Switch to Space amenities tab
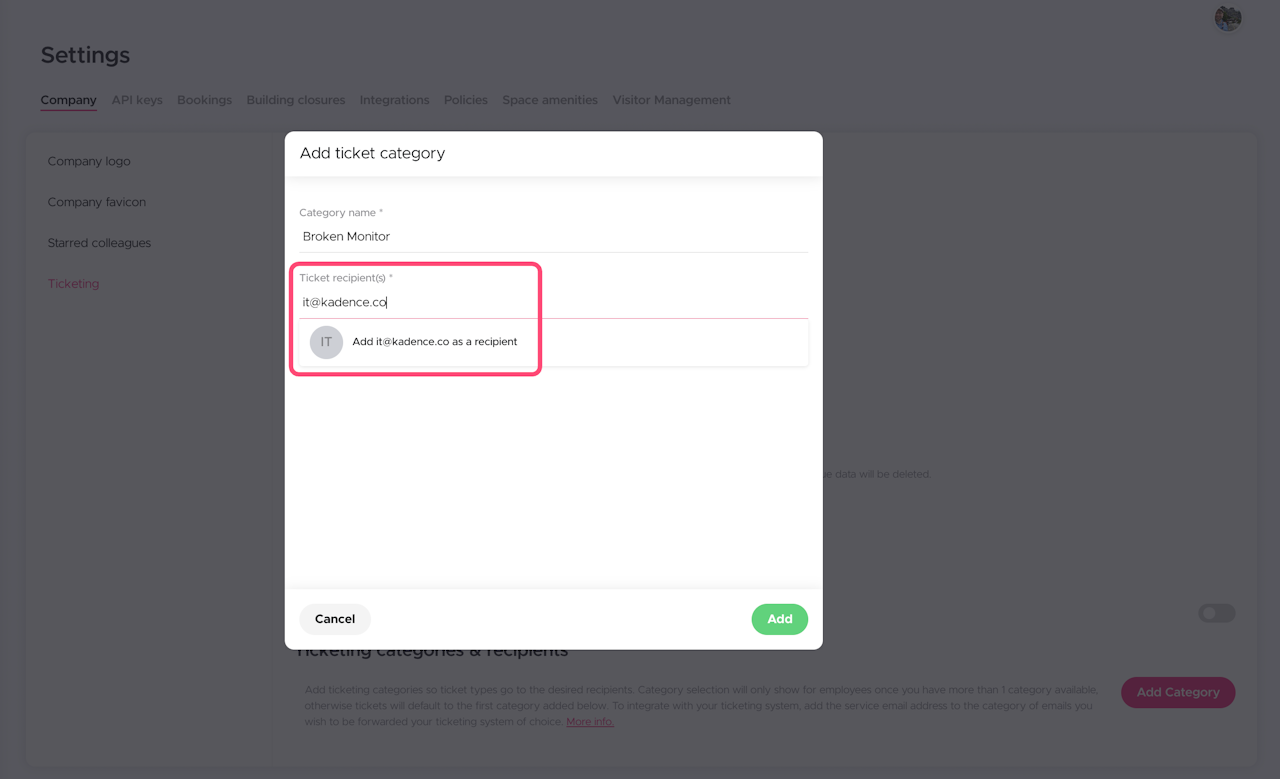 550,100
